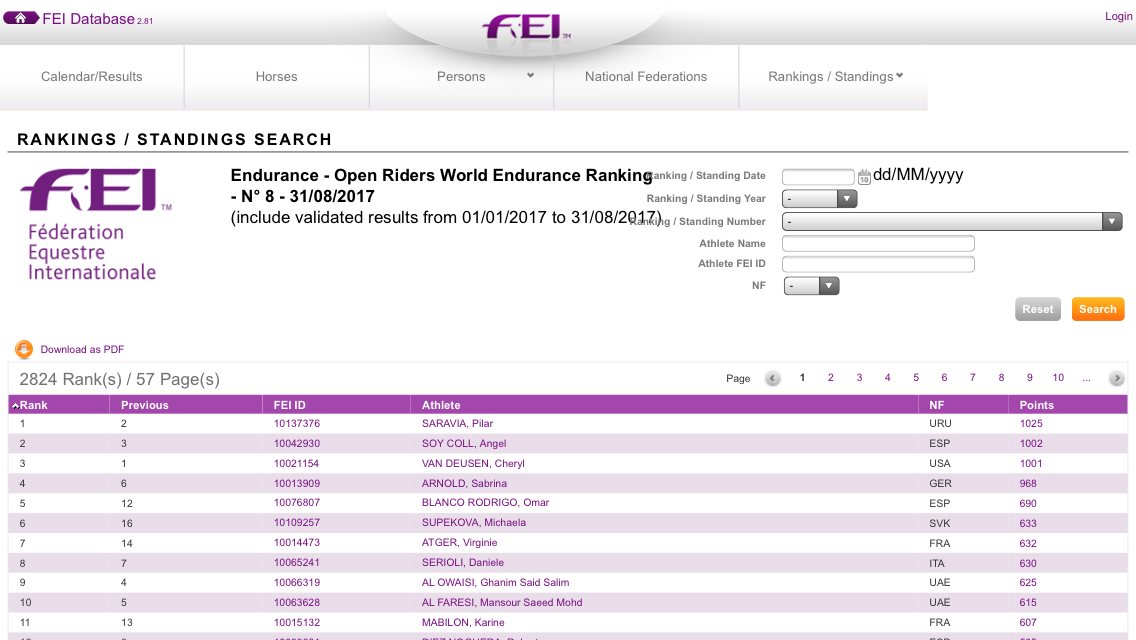The height and width of the screenshot is (640, 1136).
Task: Click the FEI Database title link
Action: click(88, 20)
